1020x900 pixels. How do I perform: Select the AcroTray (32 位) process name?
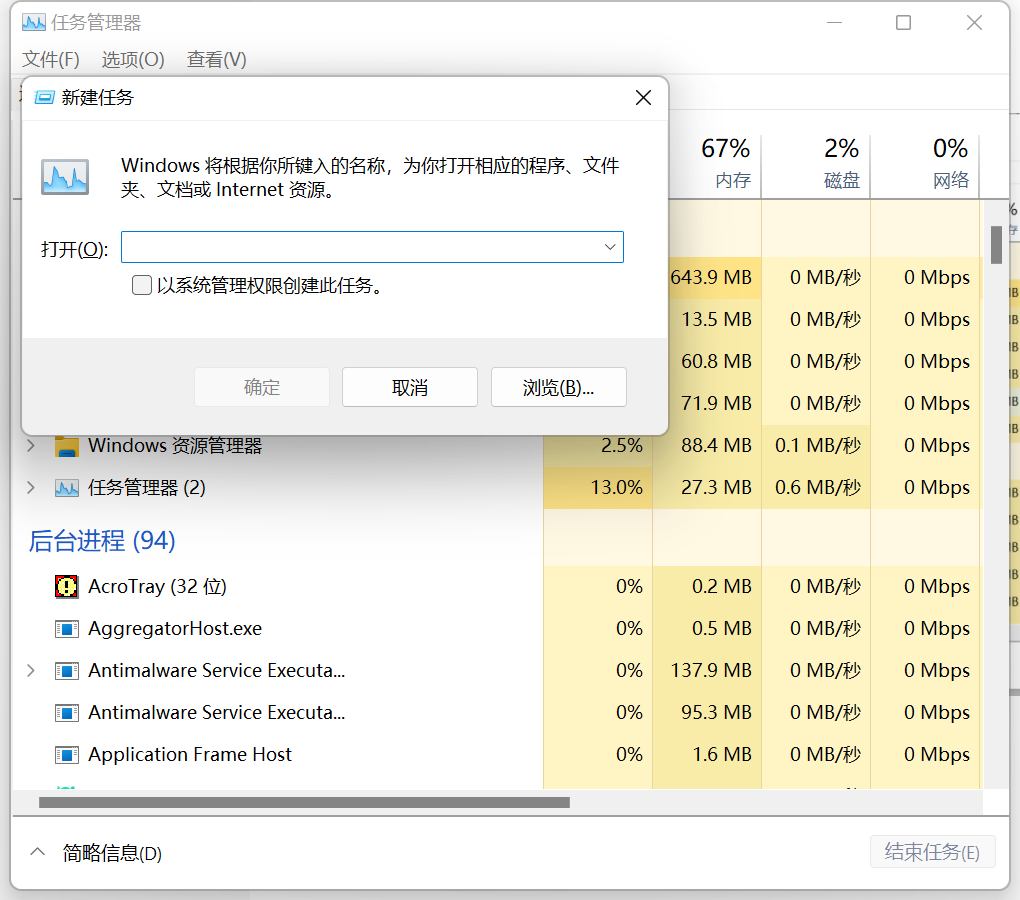[157, 587]
